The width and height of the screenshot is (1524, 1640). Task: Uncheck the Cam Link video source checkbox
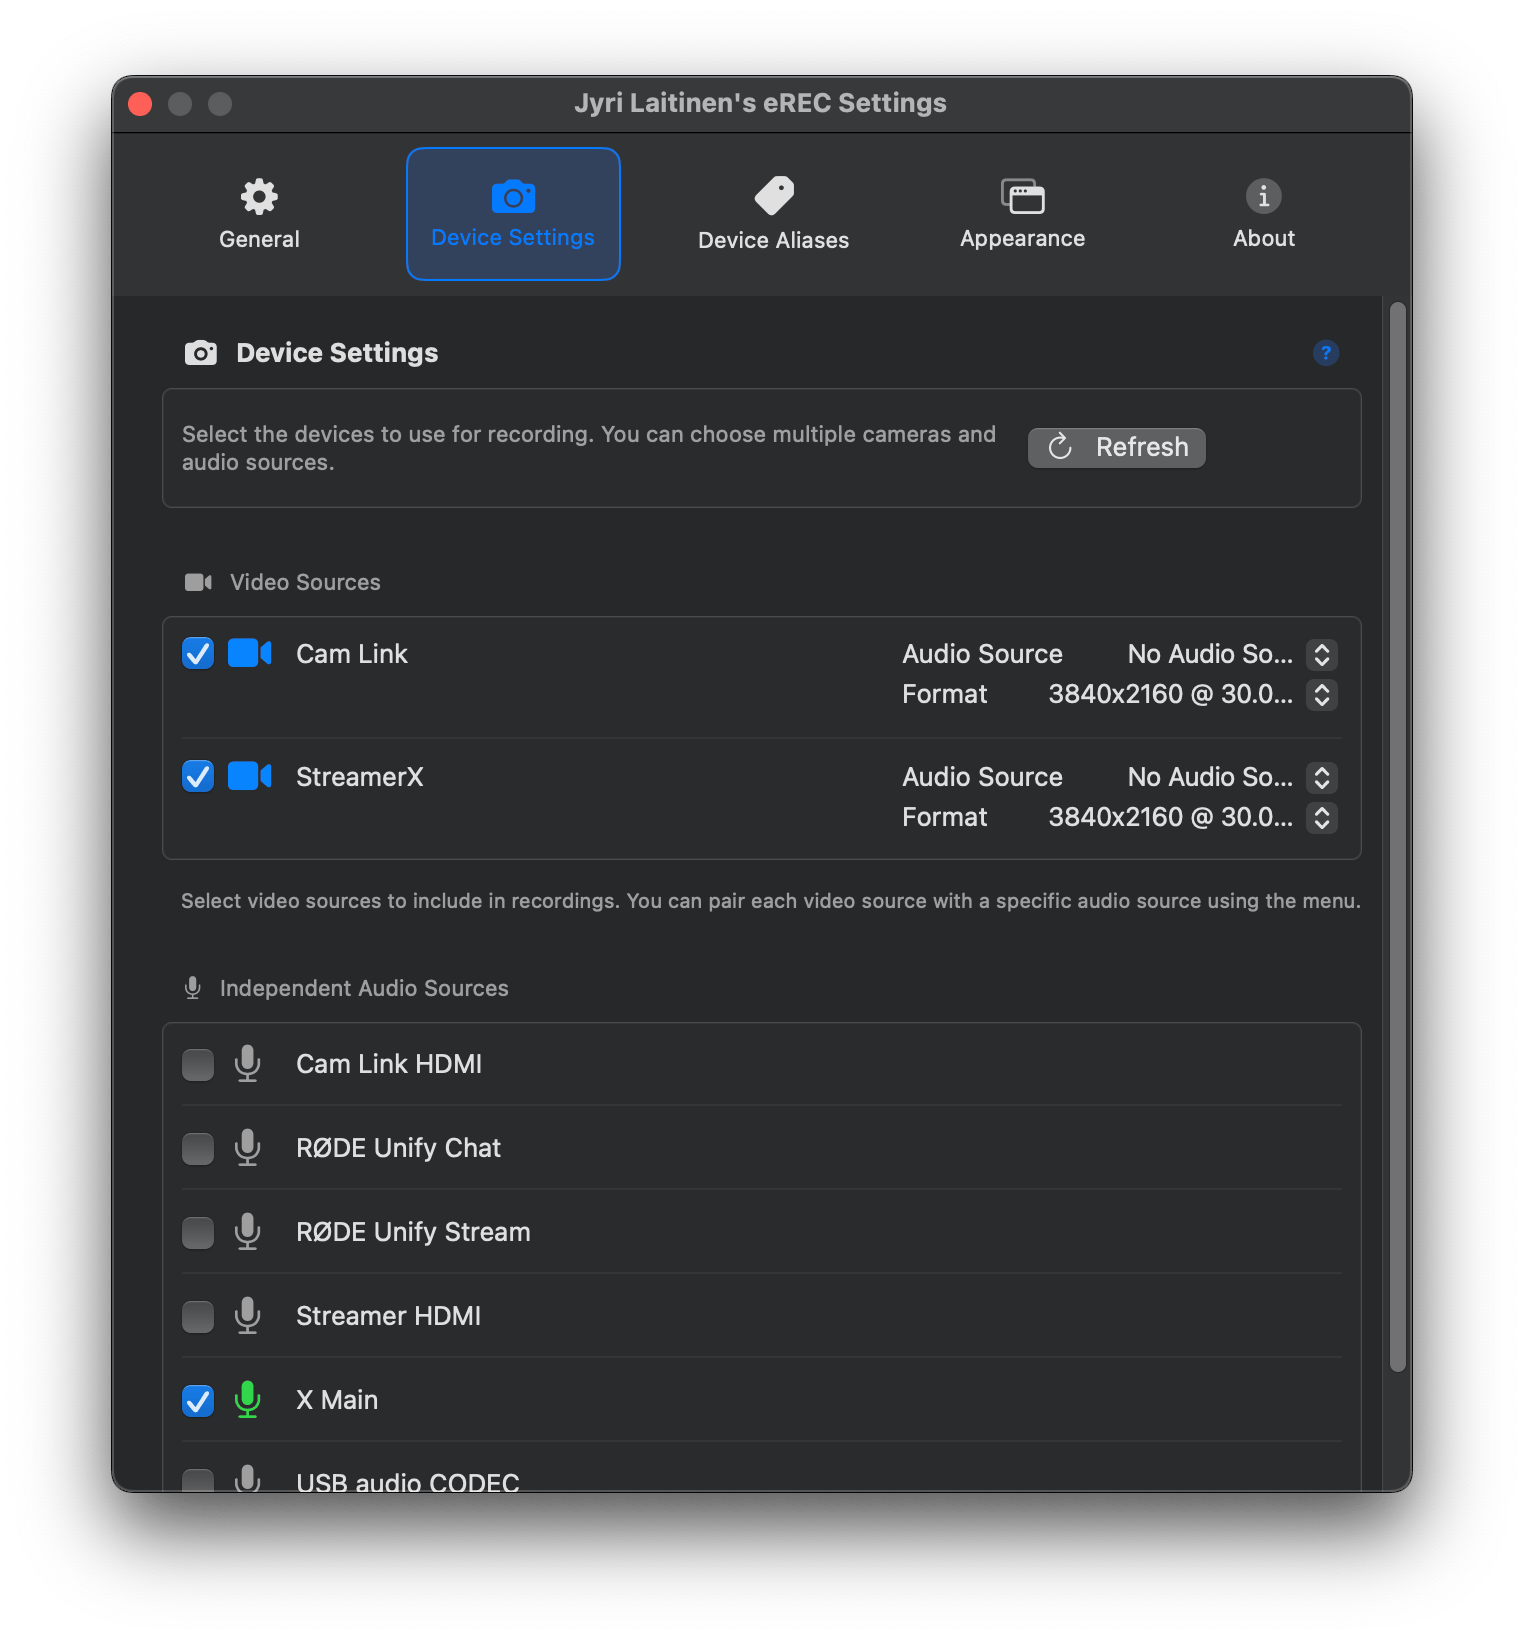(198, 654)
